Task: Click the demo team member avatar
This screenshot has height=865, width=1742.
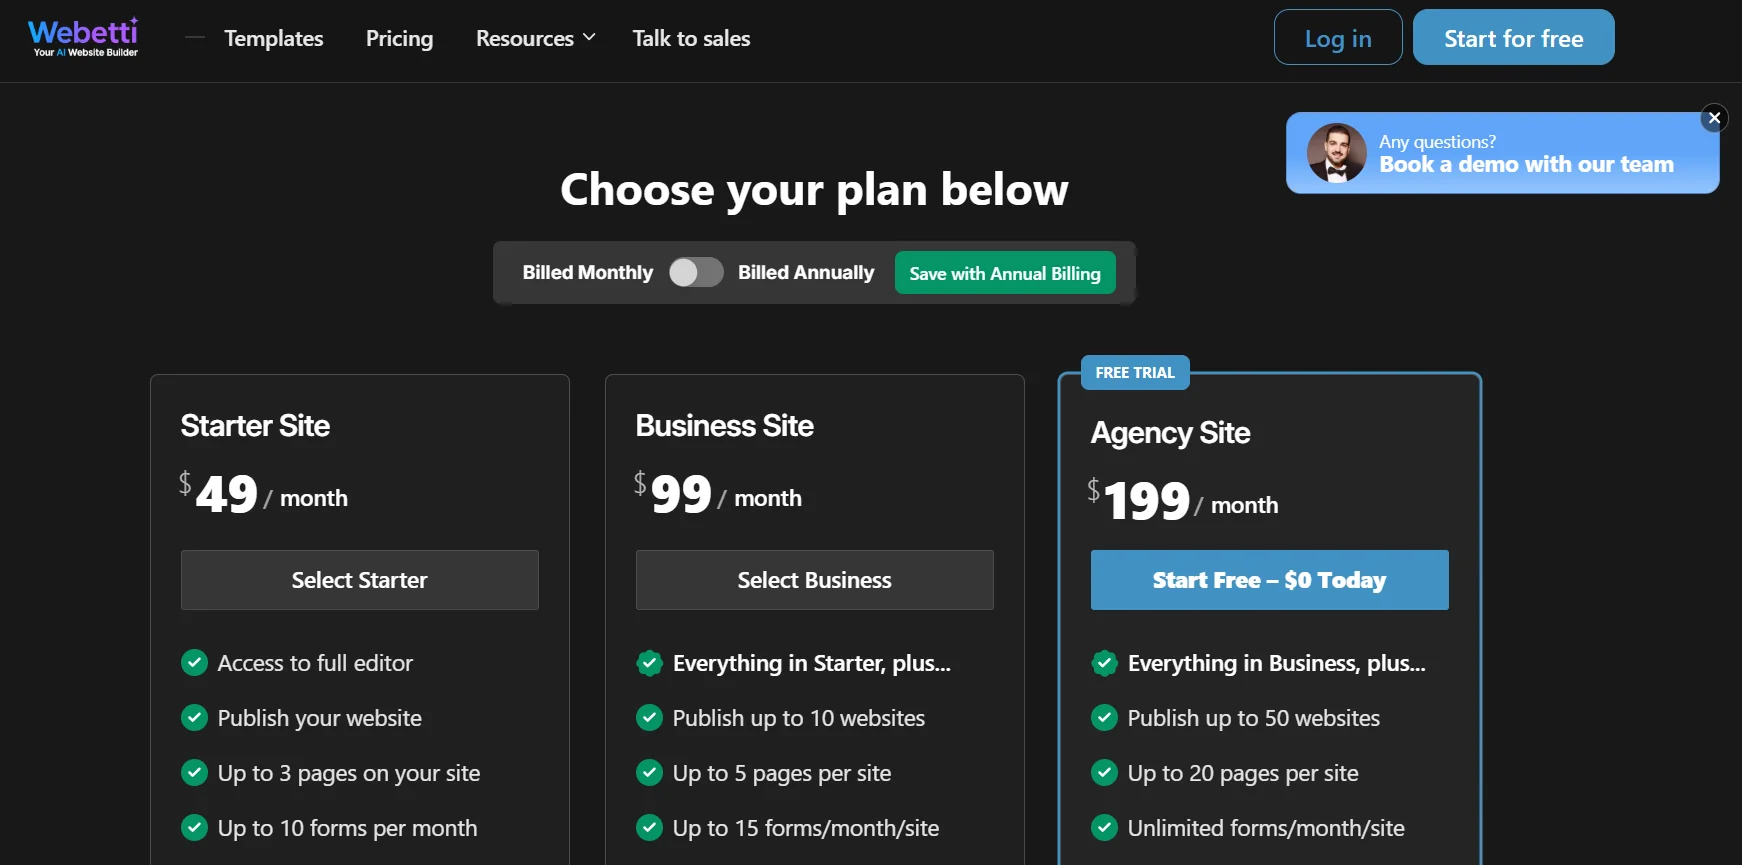Action: click(x=1336, y=153)
